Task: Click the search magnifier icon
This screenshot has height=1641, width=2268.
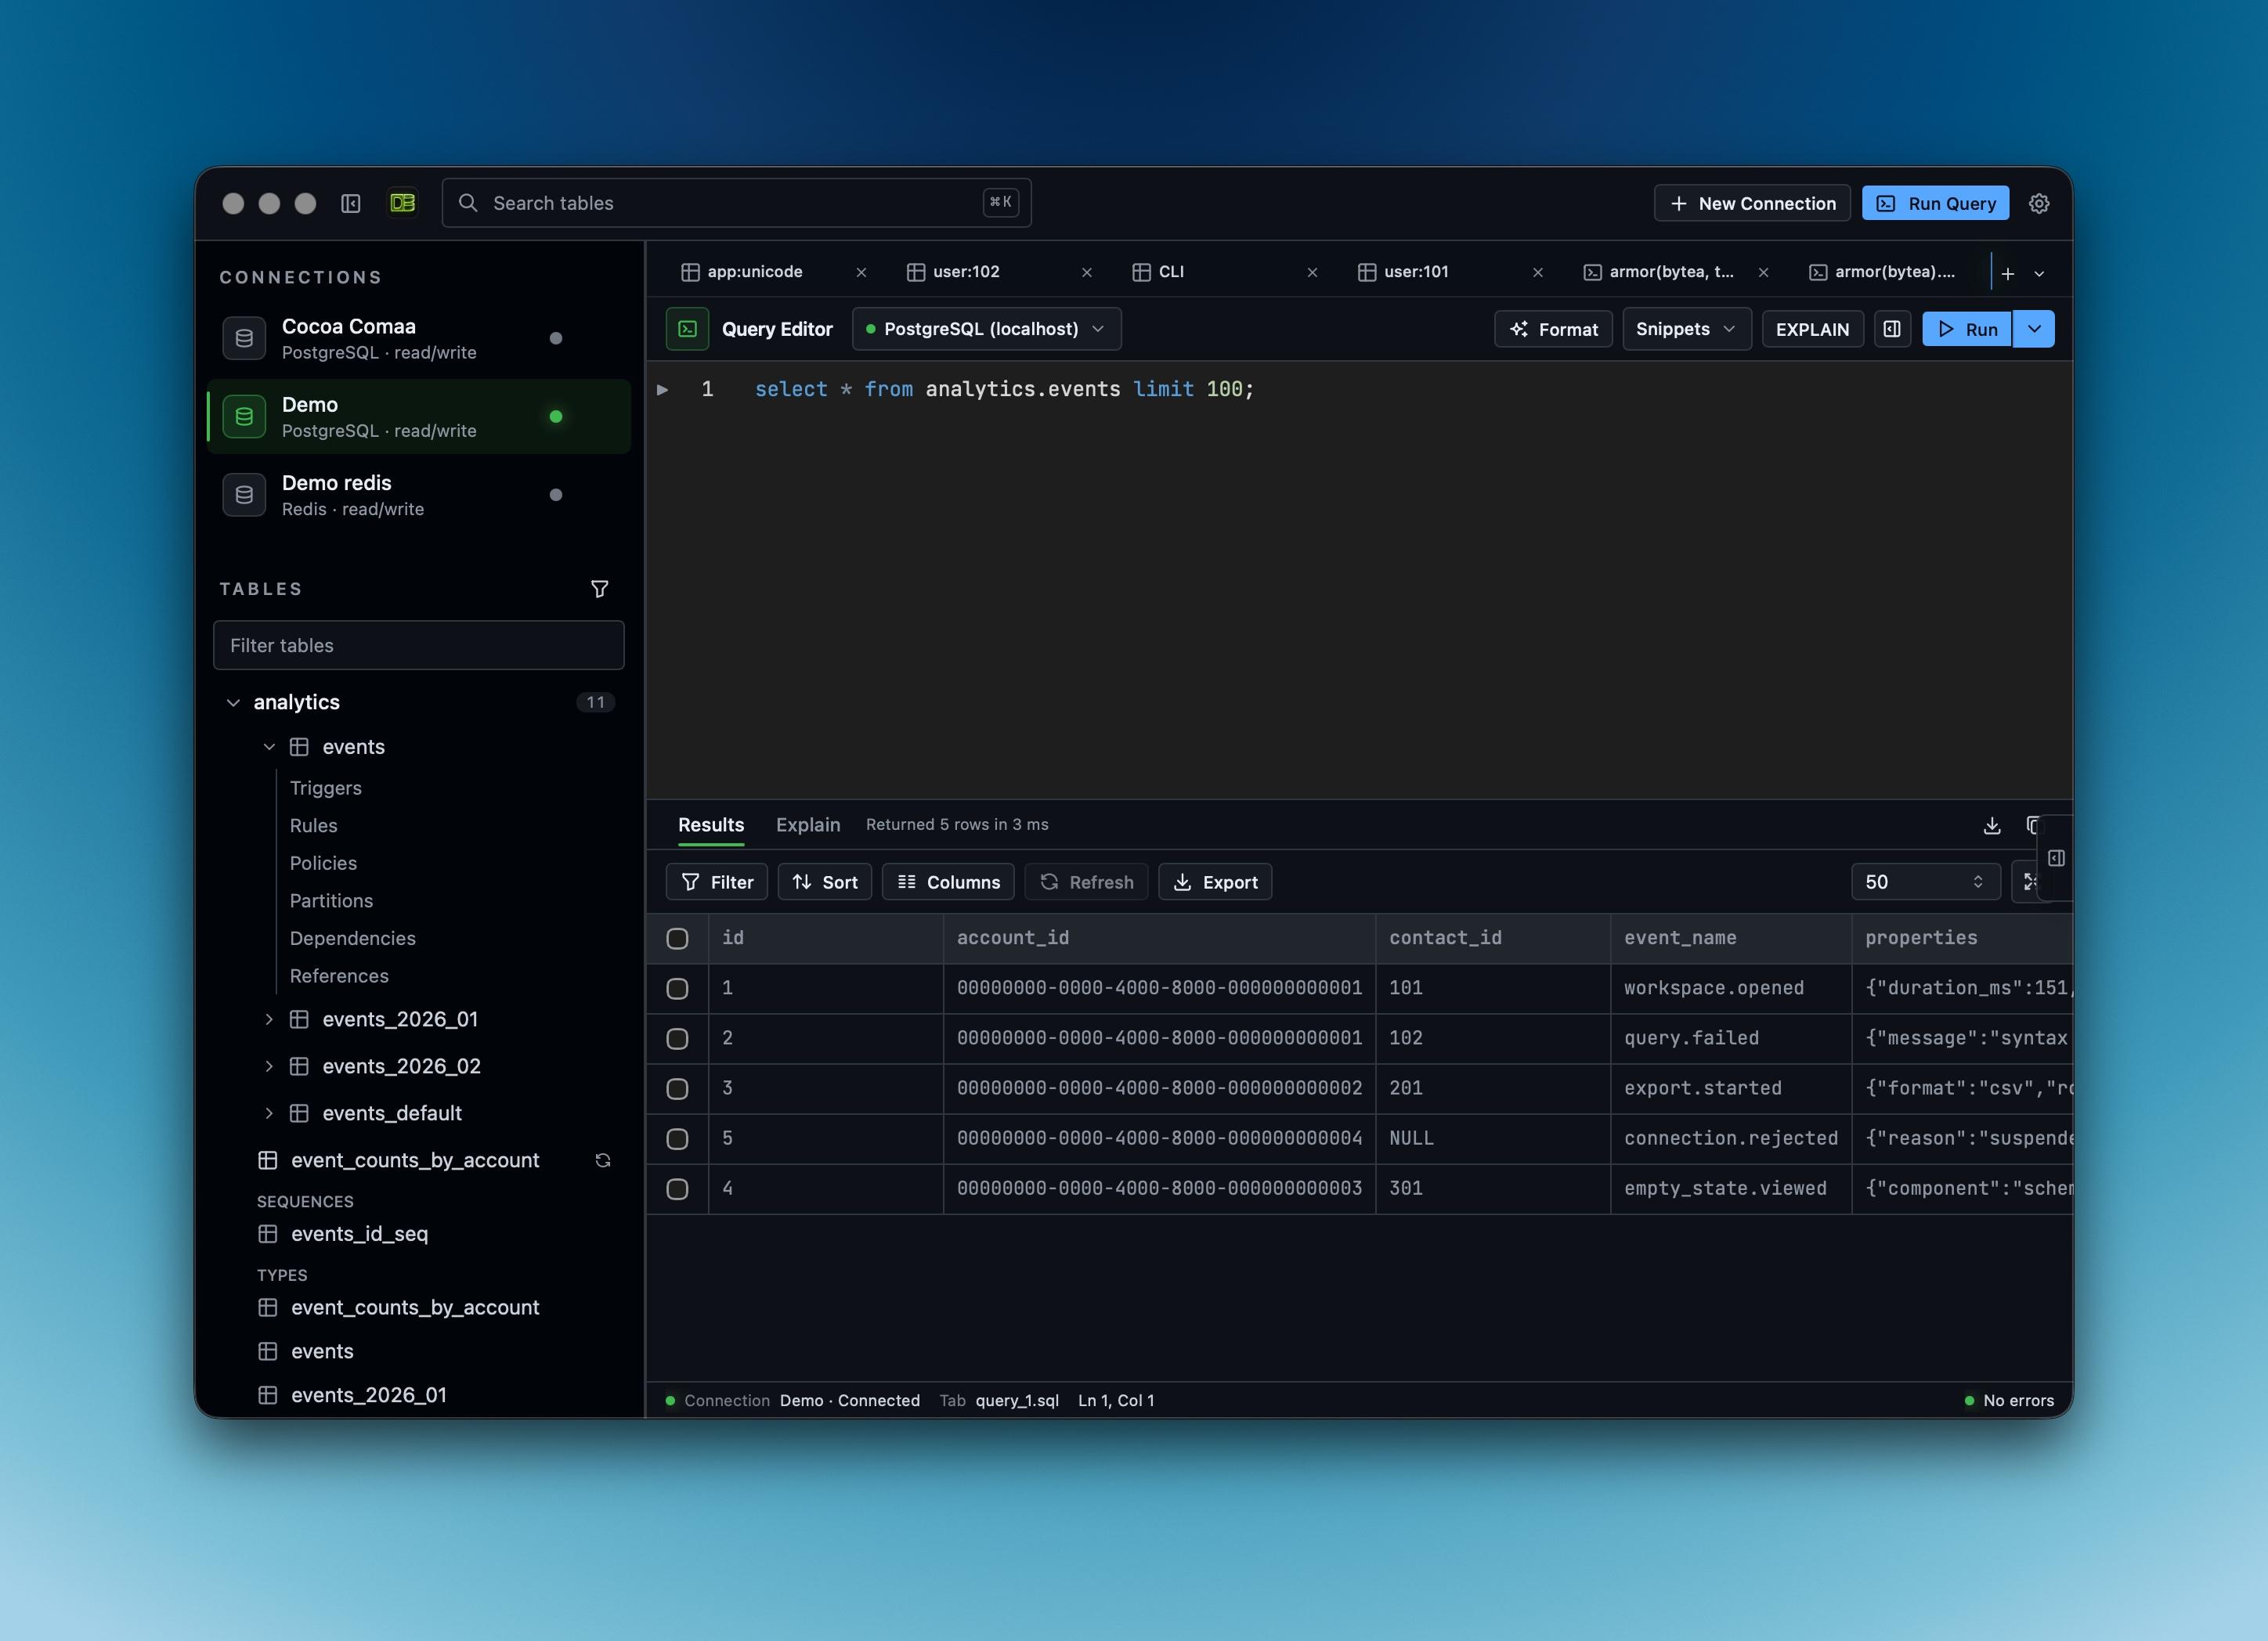Action: click(467, 203)
